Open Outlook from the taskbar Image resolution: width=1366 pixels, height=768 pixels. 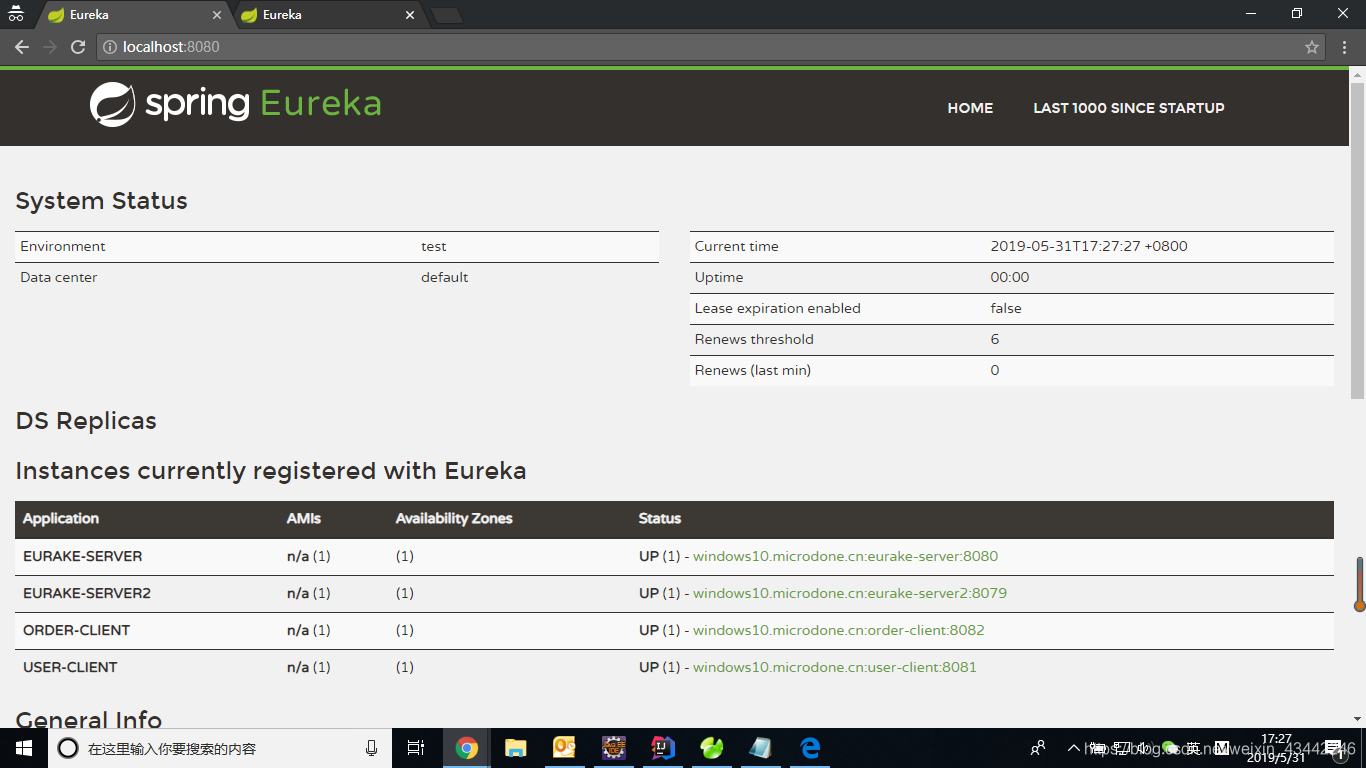click(x=564, y=748)
